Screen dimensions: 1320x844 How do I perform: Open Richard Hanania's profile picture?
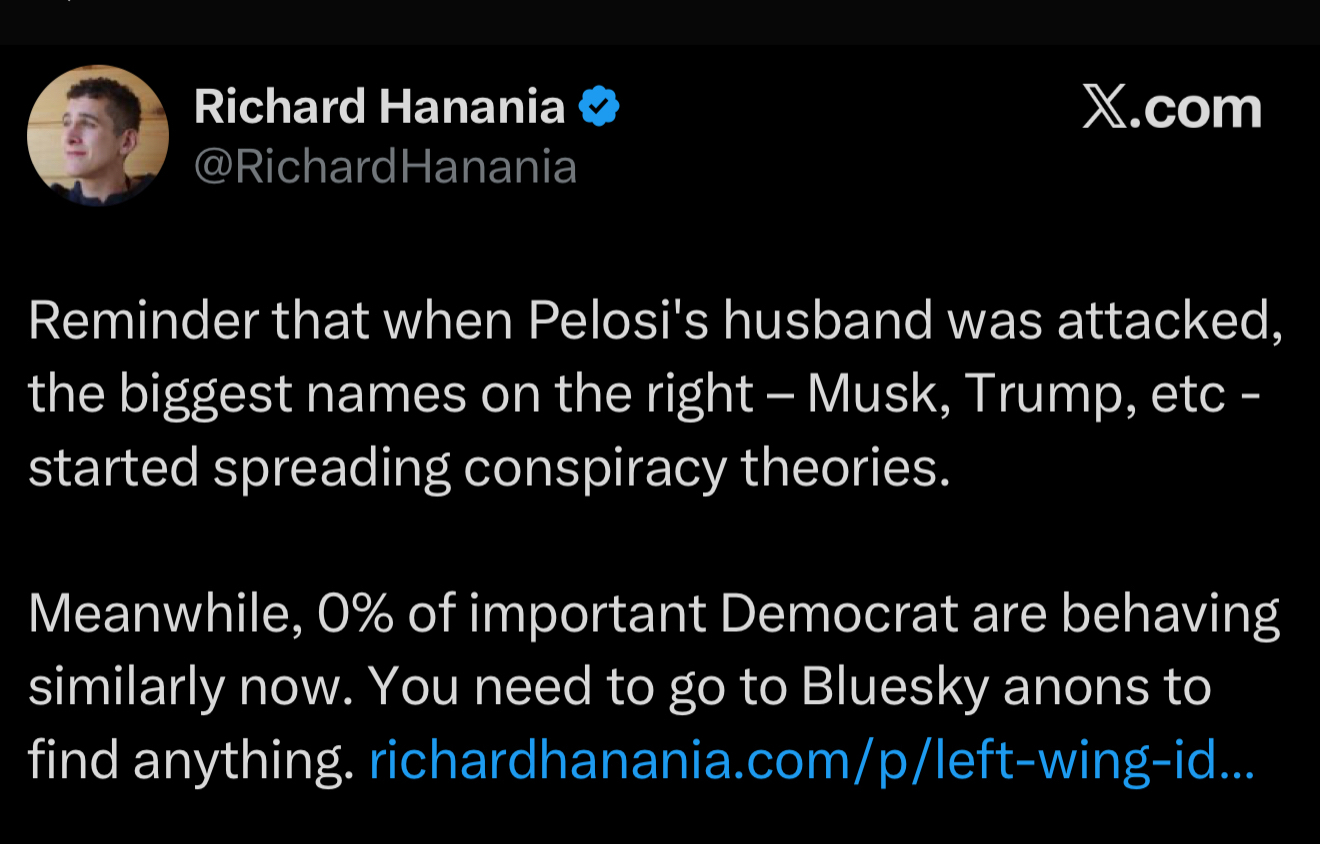pyautogui.click(x=98, y=135)
